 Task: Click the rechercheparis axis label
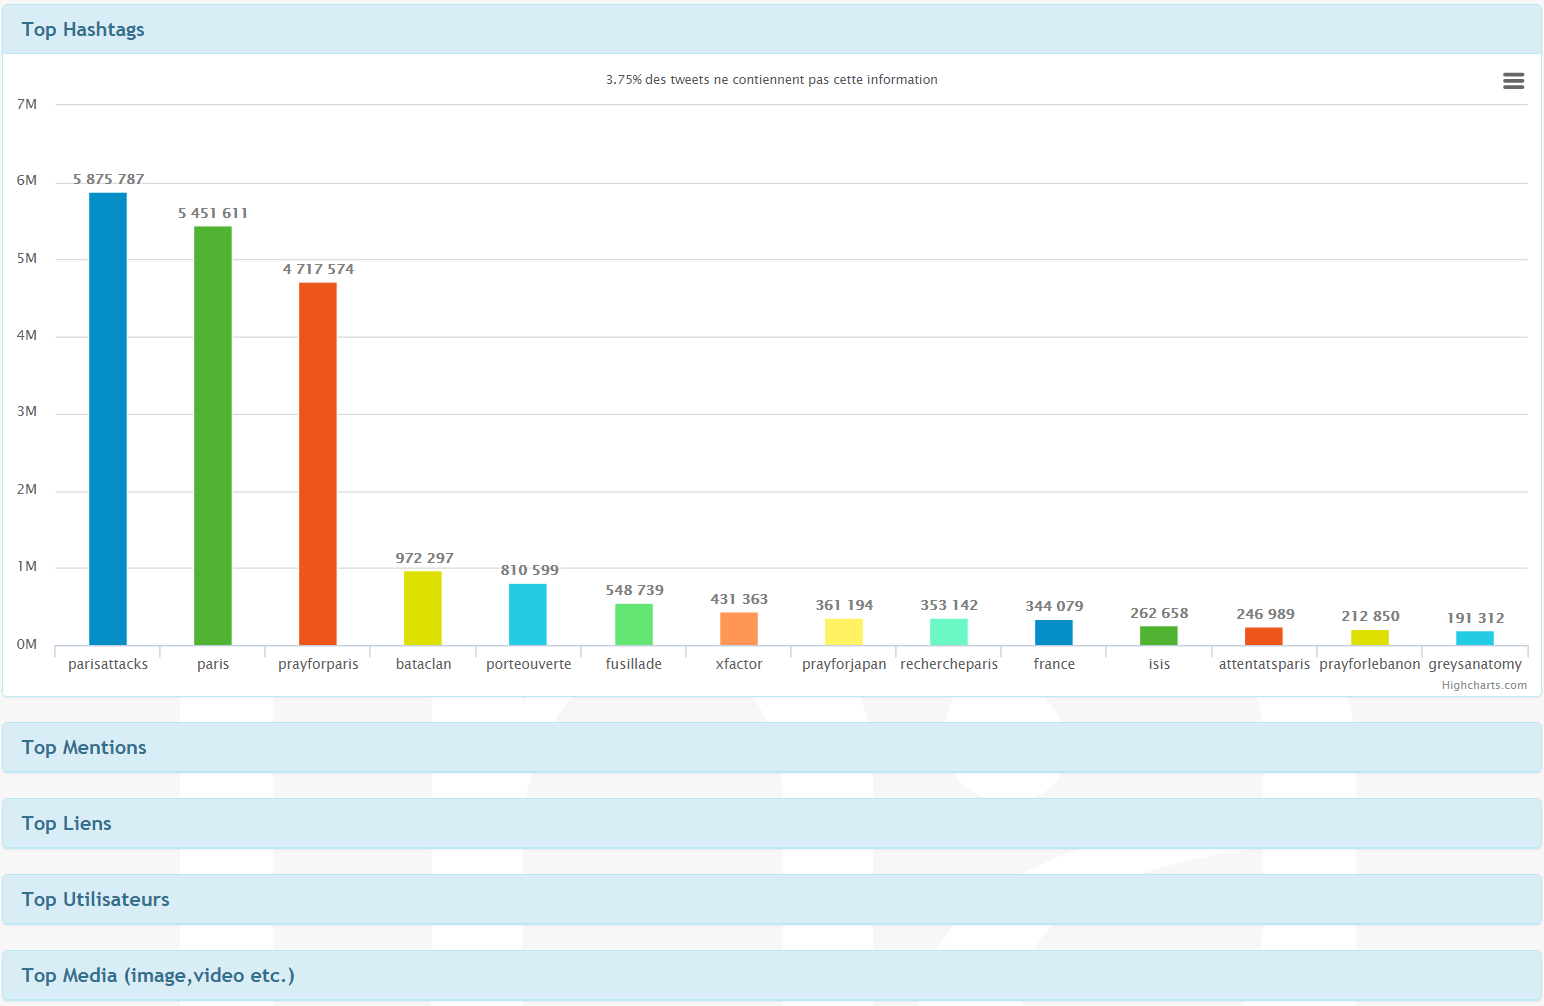click(949, 664)
